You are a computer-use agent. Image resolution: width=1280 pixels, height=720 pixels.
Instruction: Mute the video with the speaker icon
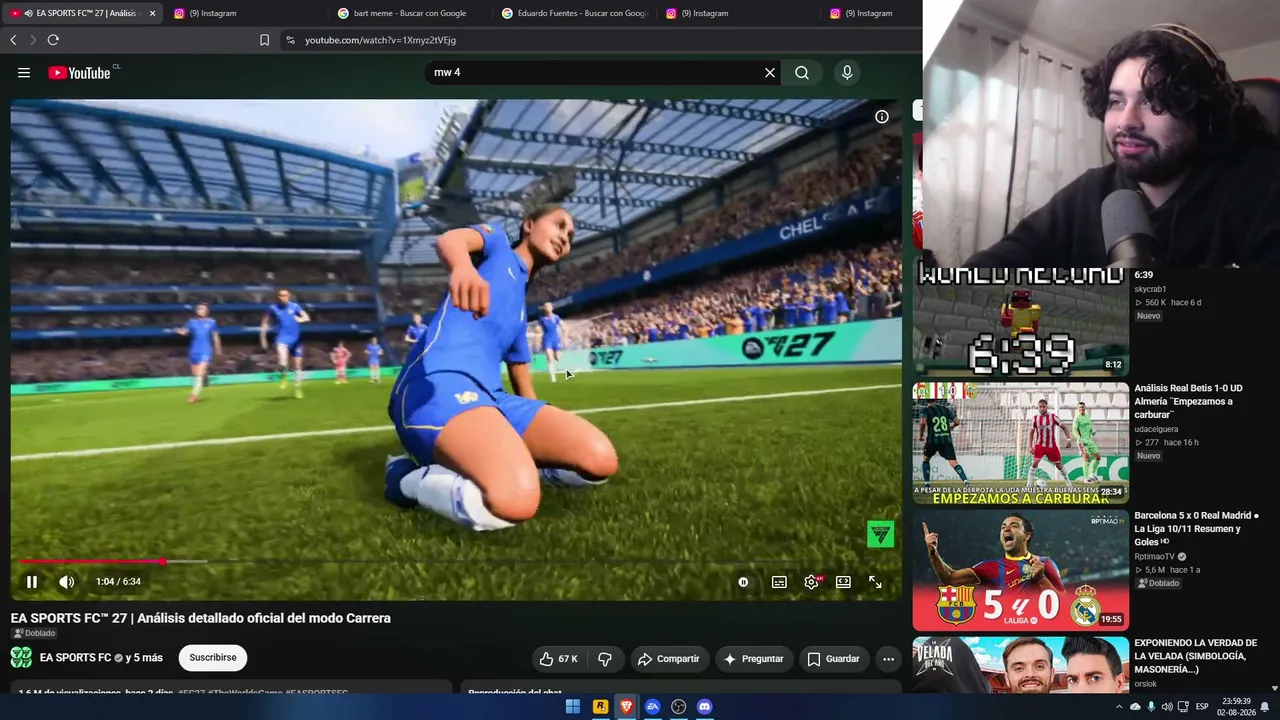click(x=66, y=582)
